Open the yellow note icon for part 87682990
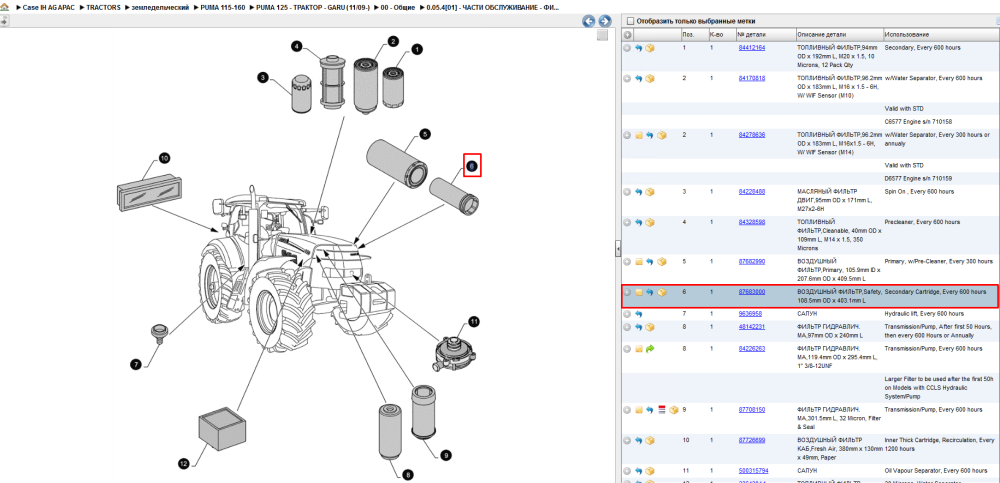 pyautogui.click(x=638, y=262)
